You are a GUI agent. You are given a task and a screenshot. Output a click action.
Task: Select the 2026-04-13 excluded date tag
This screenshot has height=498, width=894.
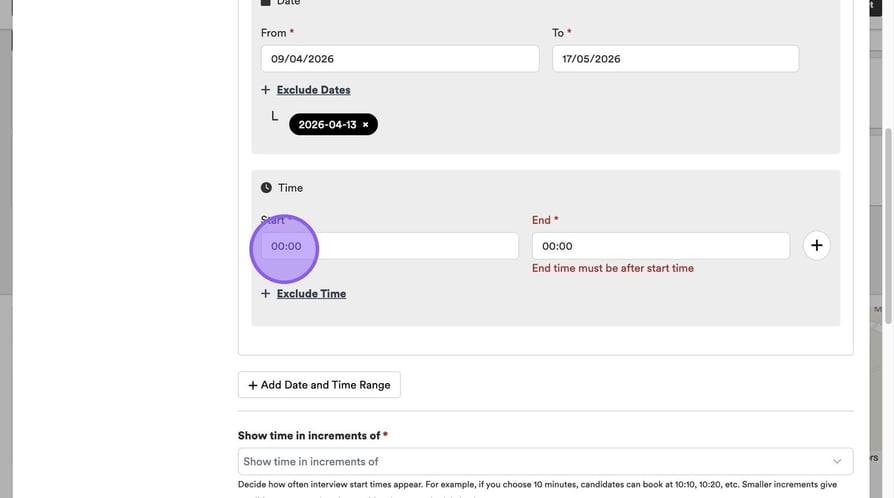pos(328,125)
